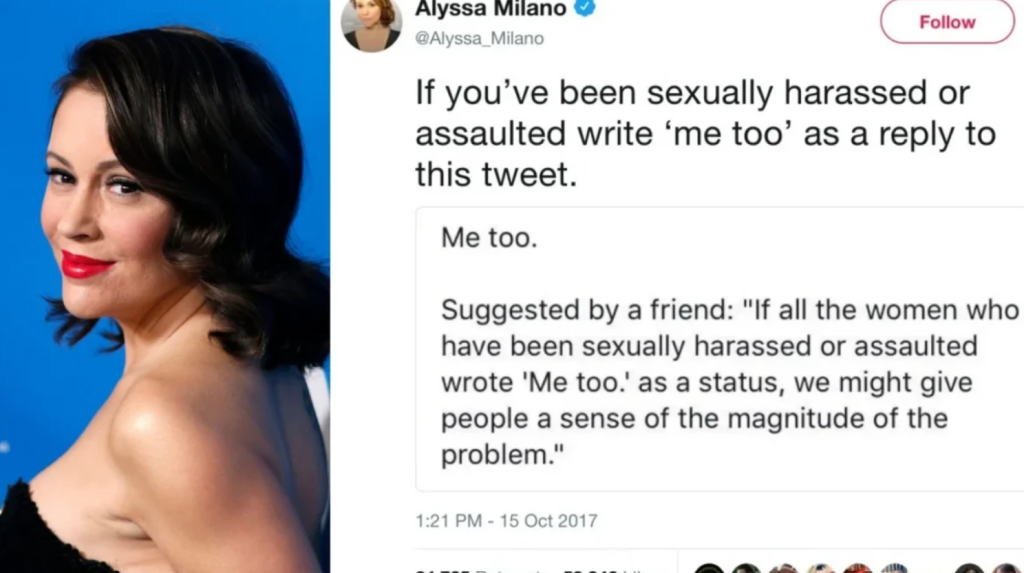
Task: Open the @Alyssa_Milano handle link
Action: pyautogui.click(x=479, y=39)
